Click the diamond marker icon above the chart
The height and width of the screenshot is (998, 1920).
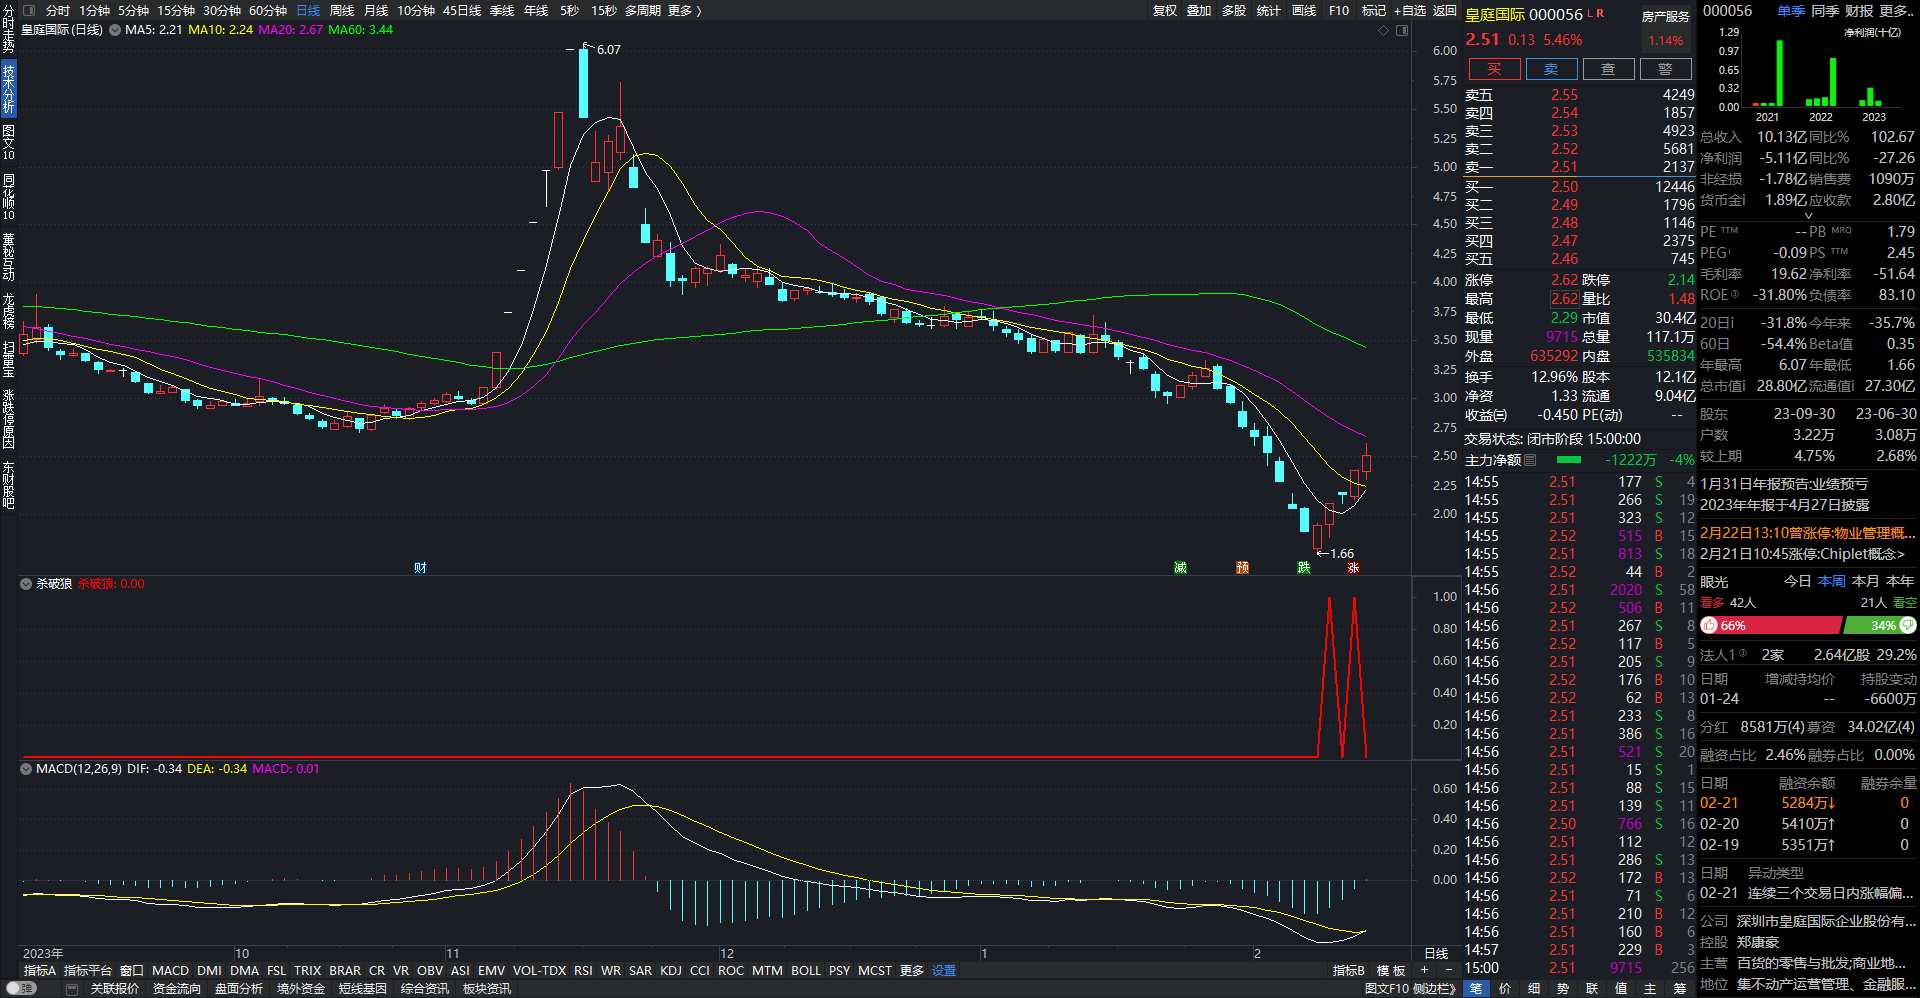1384,31
